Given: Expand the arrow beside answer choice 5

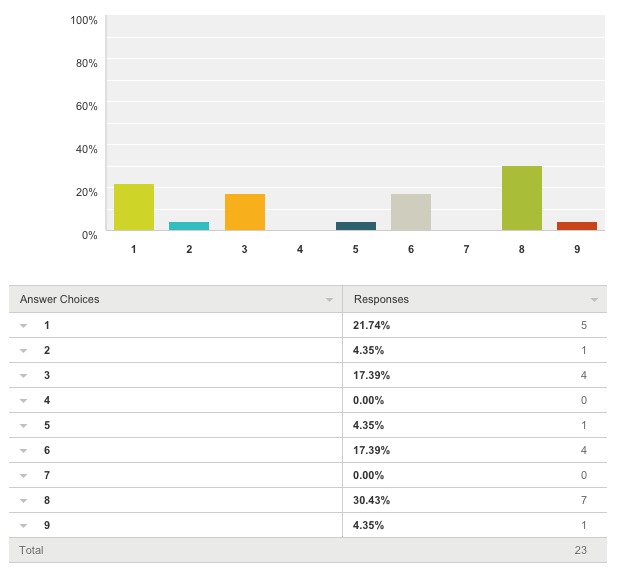Looking at the screenshot, I should [23, 426].
